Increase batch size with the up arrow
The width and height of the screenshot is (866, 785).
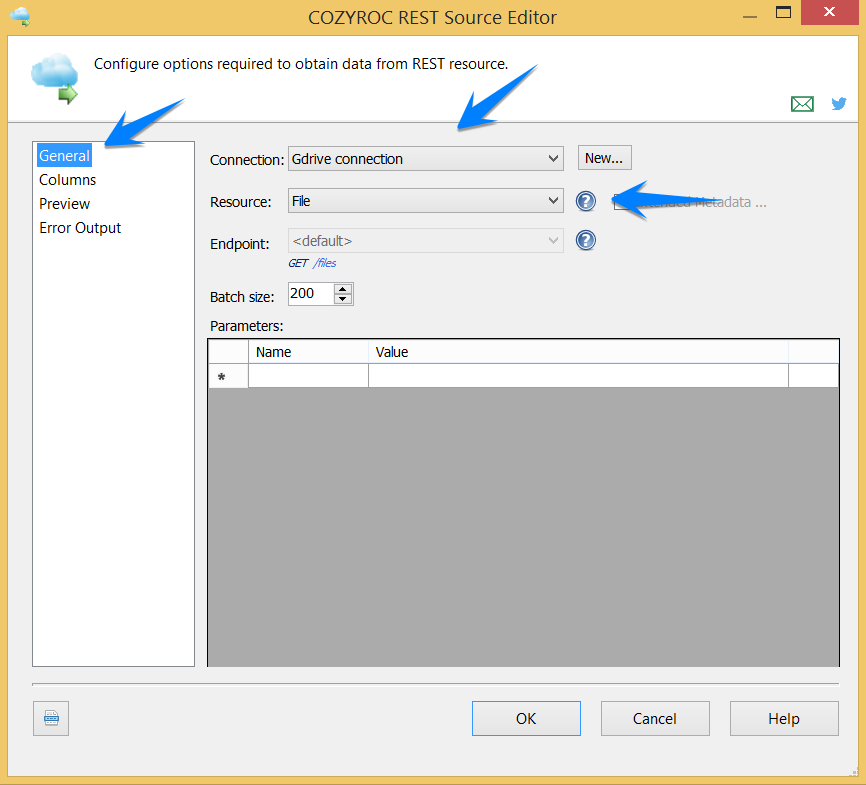pyautogui.click(x=343, y=289)
